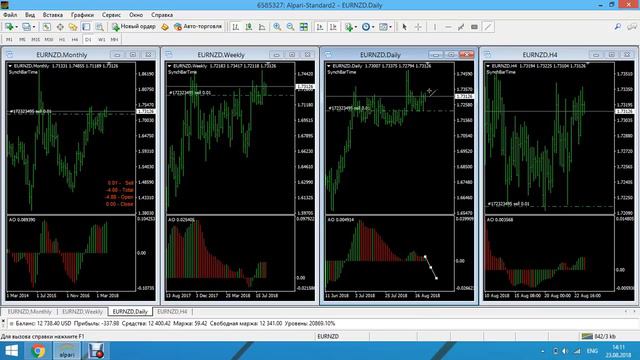
Task: Switch timeframe to H1
Action: coord(62,40)
